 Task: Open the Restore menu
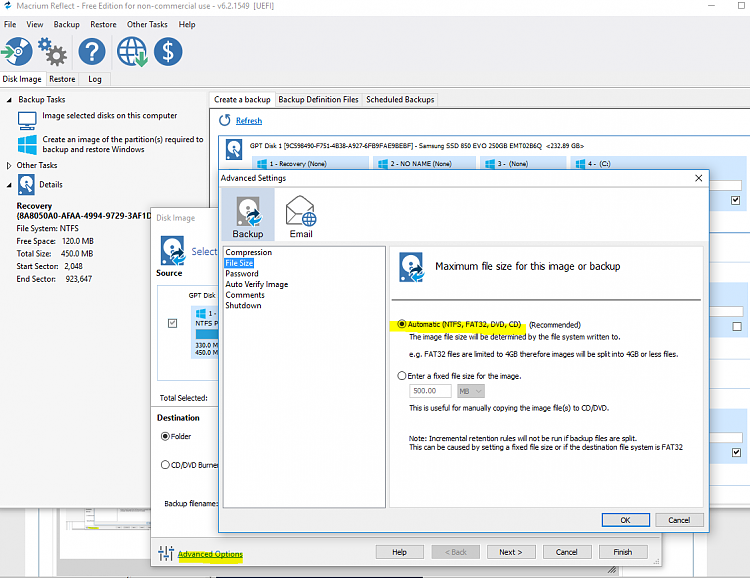tap(103, 24)
